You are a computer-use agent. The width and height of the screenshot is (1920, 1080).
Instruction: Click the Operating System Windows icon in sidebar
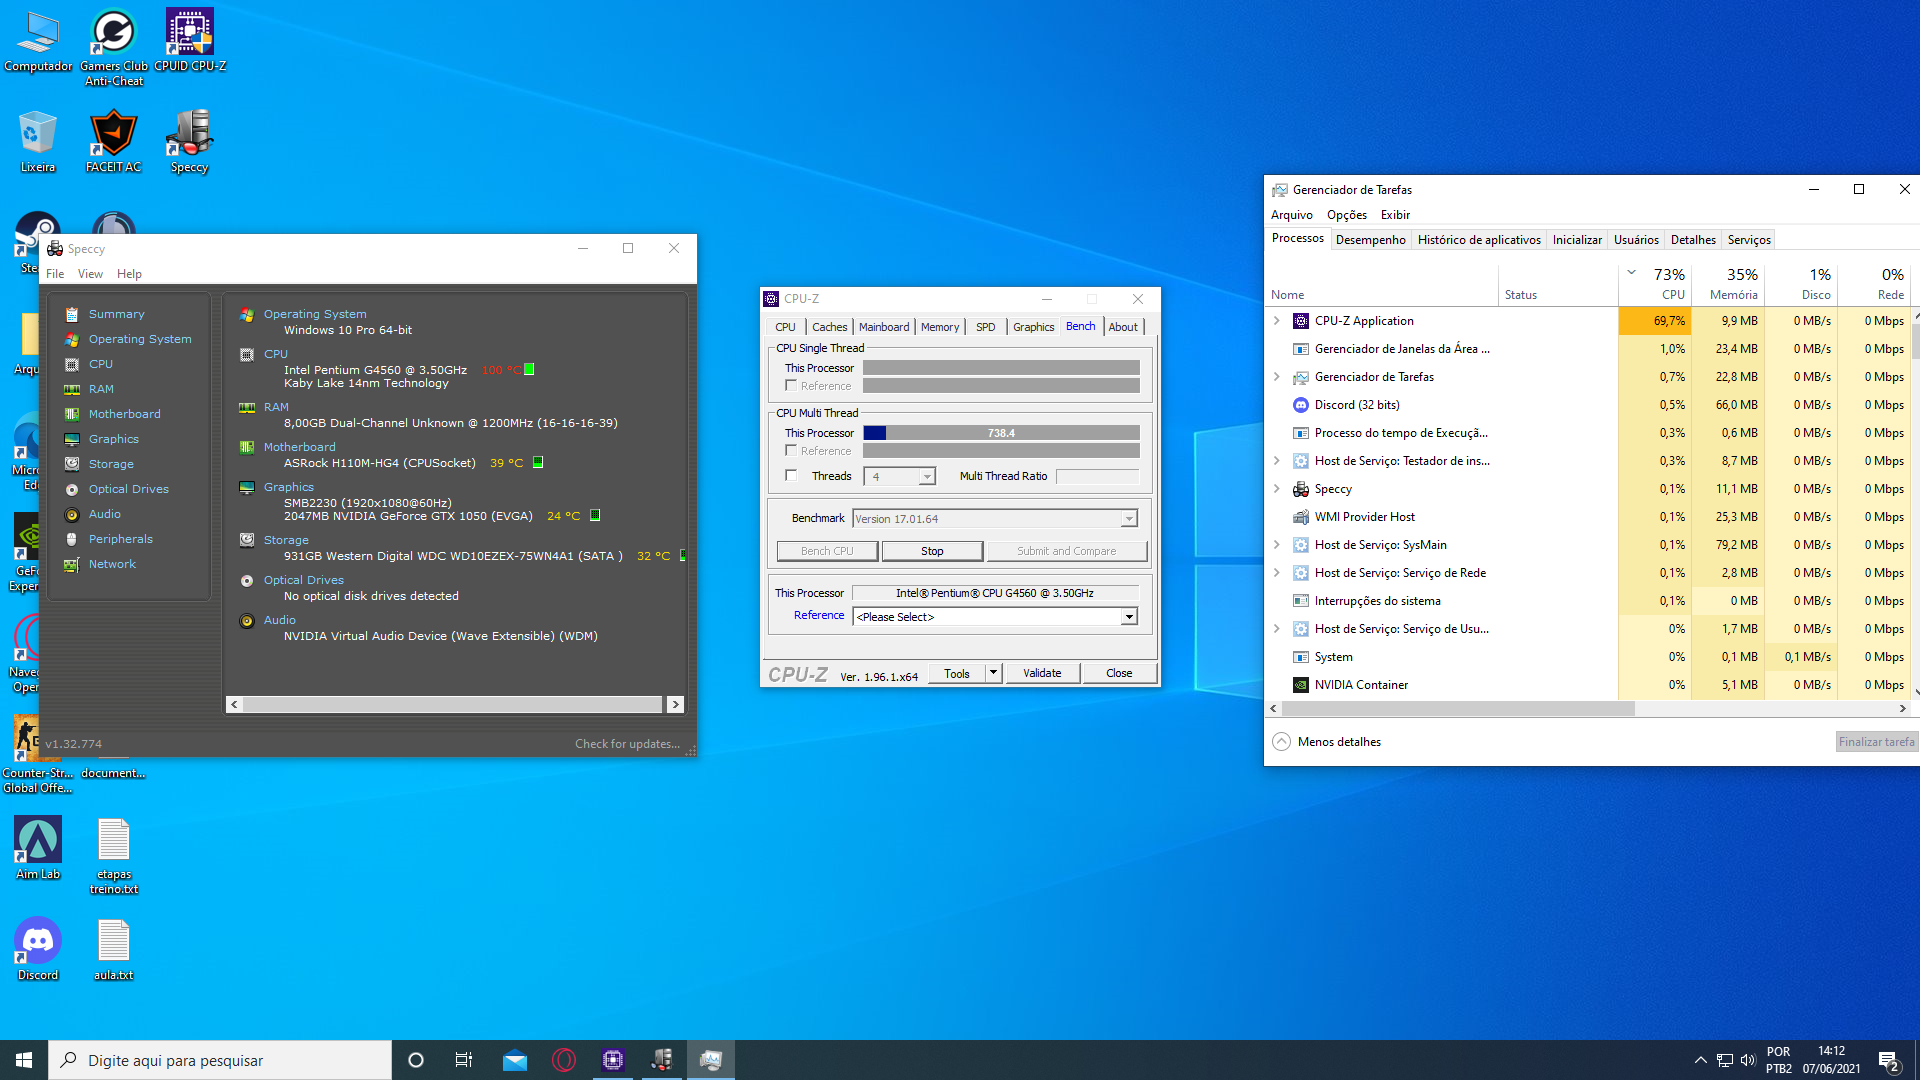[x=72, y=339]
